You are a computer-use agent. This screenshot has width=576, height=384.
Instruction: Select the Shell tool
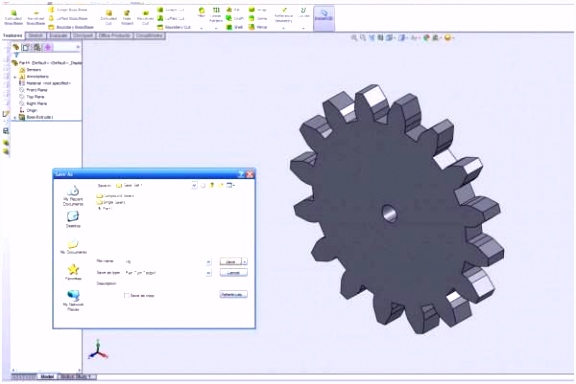click(234, 27)
